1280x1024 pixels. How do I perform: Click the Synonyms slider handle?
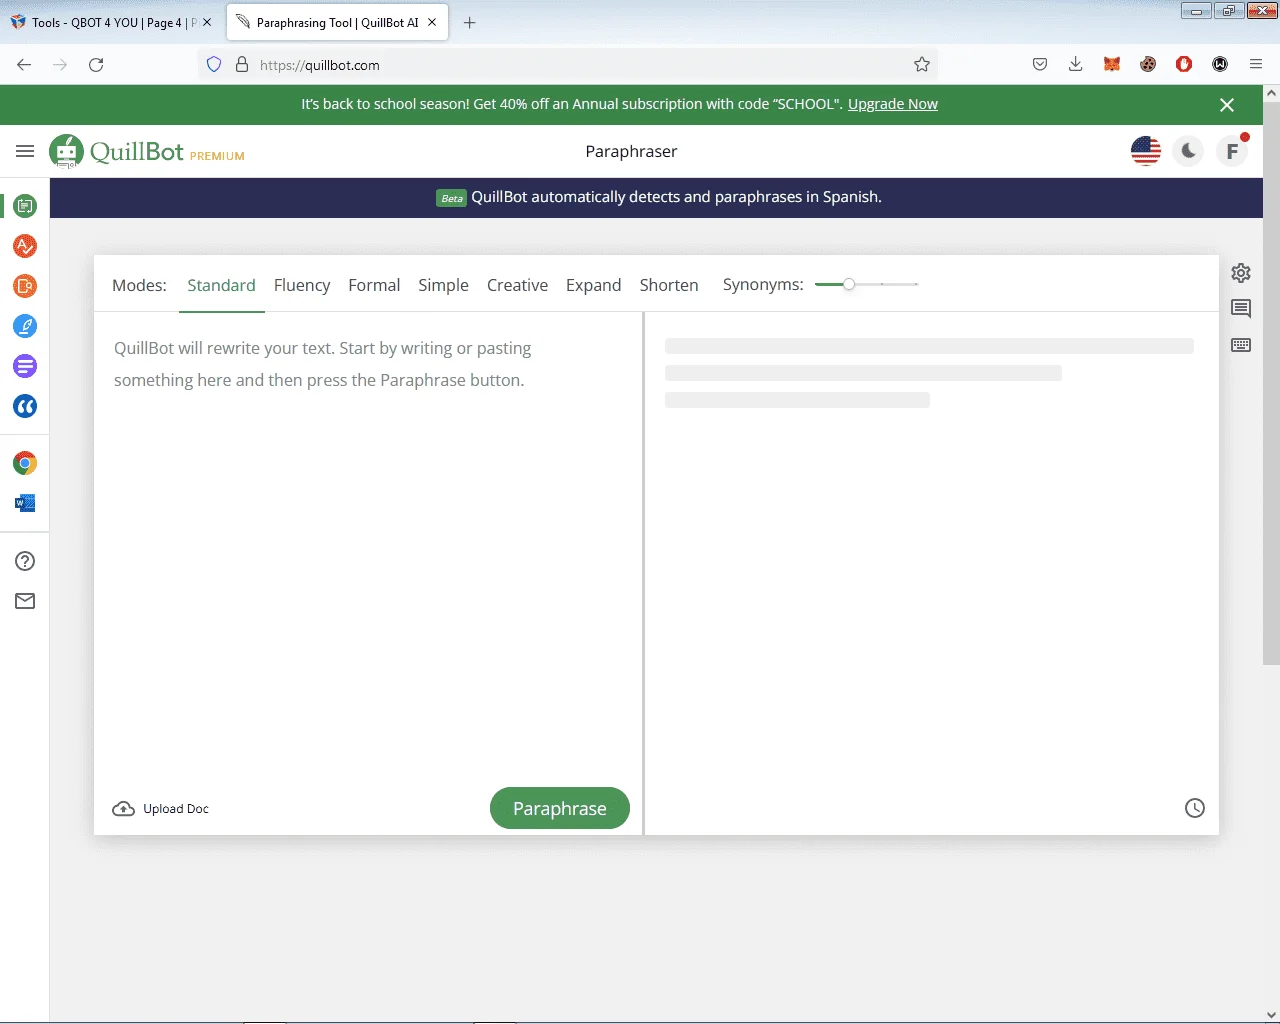click(849, 284)
